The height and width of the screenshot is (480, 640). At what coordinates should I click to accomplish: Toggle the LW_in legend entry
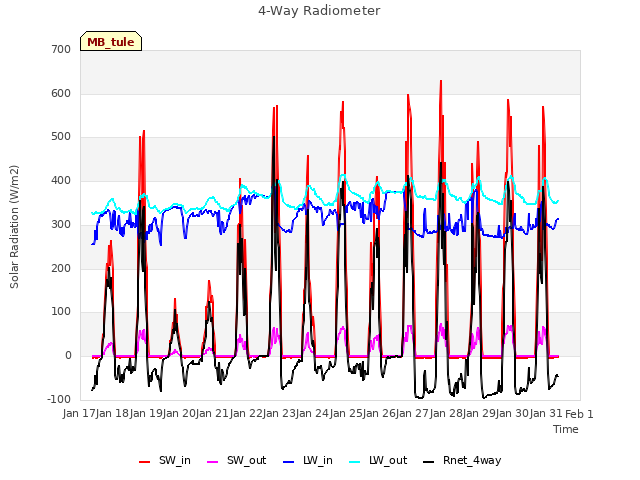tap(308, 460)
